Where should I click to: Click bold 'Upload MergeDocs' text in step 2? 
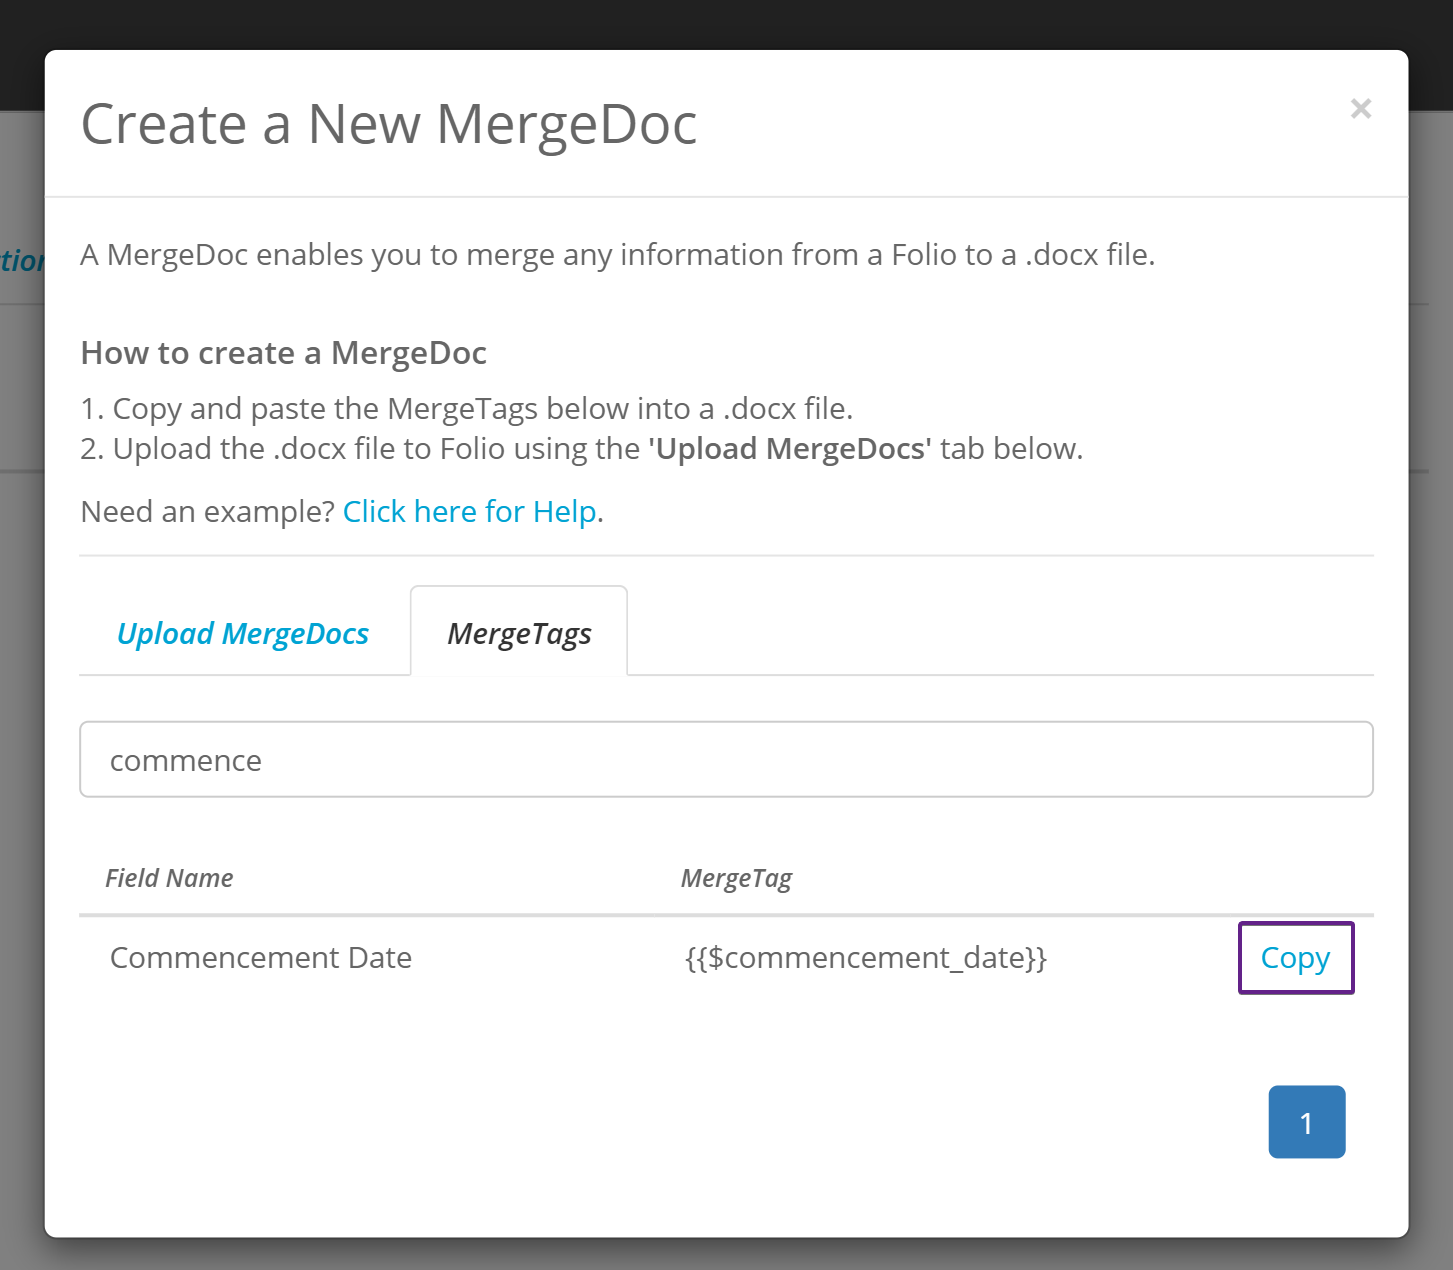coord(790,449)
